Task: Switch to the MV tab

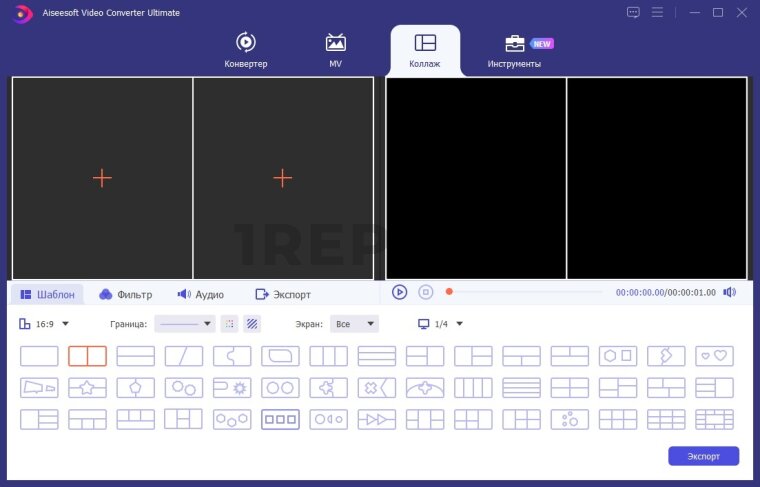Action: tap(336, 50)
